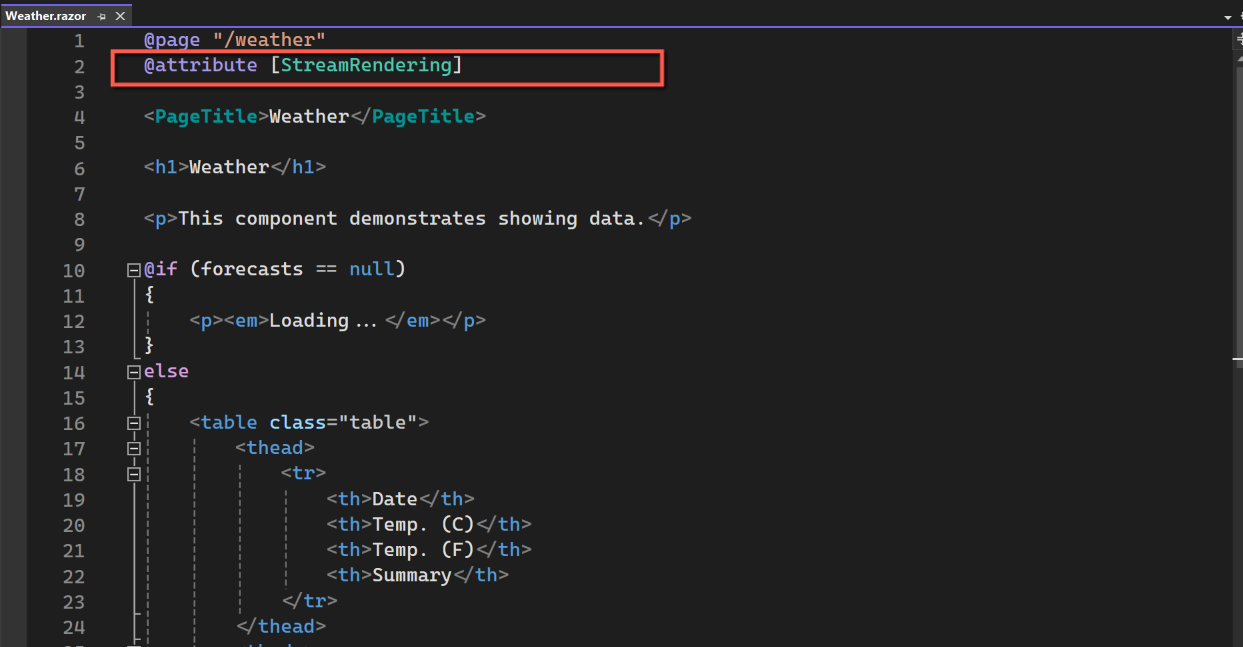Select the Weather.razor document tab
Image resolution: width=1243 pixels, height=647 pixels.
click(x=48, y=15)
